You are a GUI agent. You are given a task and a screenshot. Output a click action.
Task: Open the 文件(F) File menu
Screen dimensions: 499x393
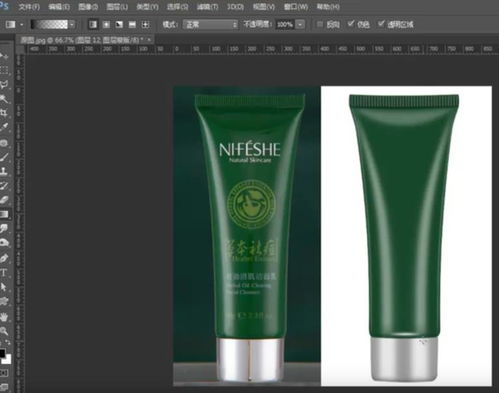click(x=29, y=7)
